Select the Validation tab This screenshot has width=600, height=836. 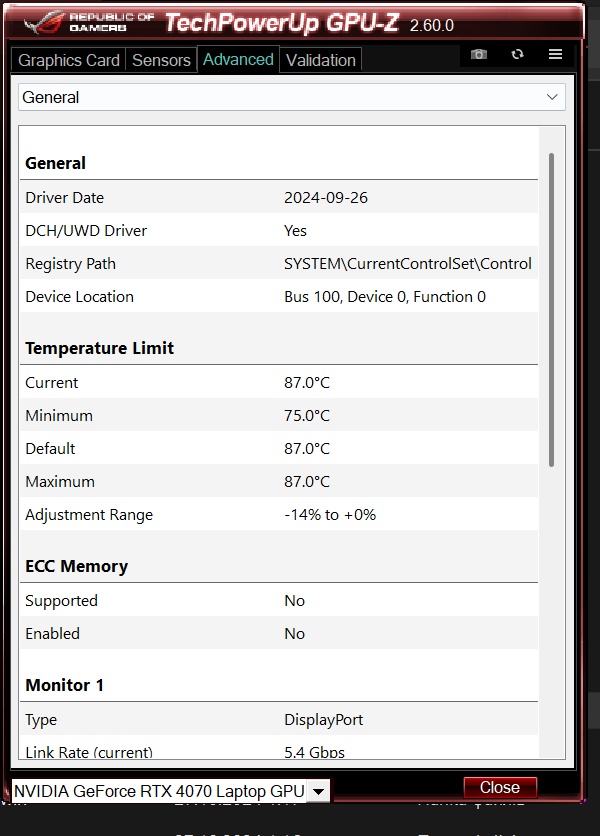click(x=320, y=60)
